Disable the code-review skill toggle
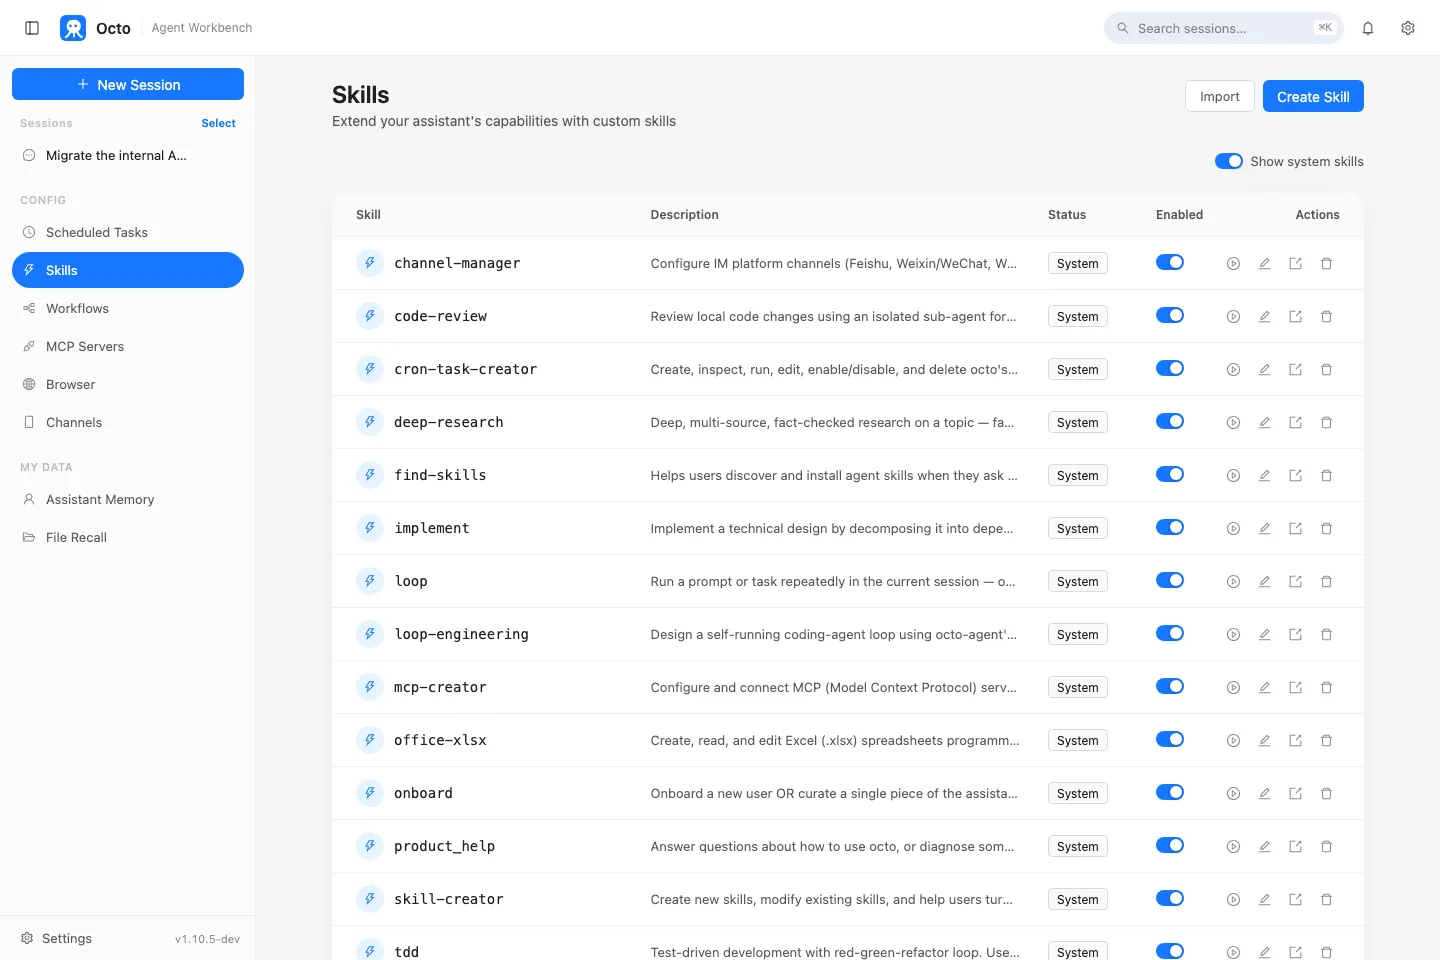Viewport: 1440px width, 960px height. click(x=1170, y=315)
